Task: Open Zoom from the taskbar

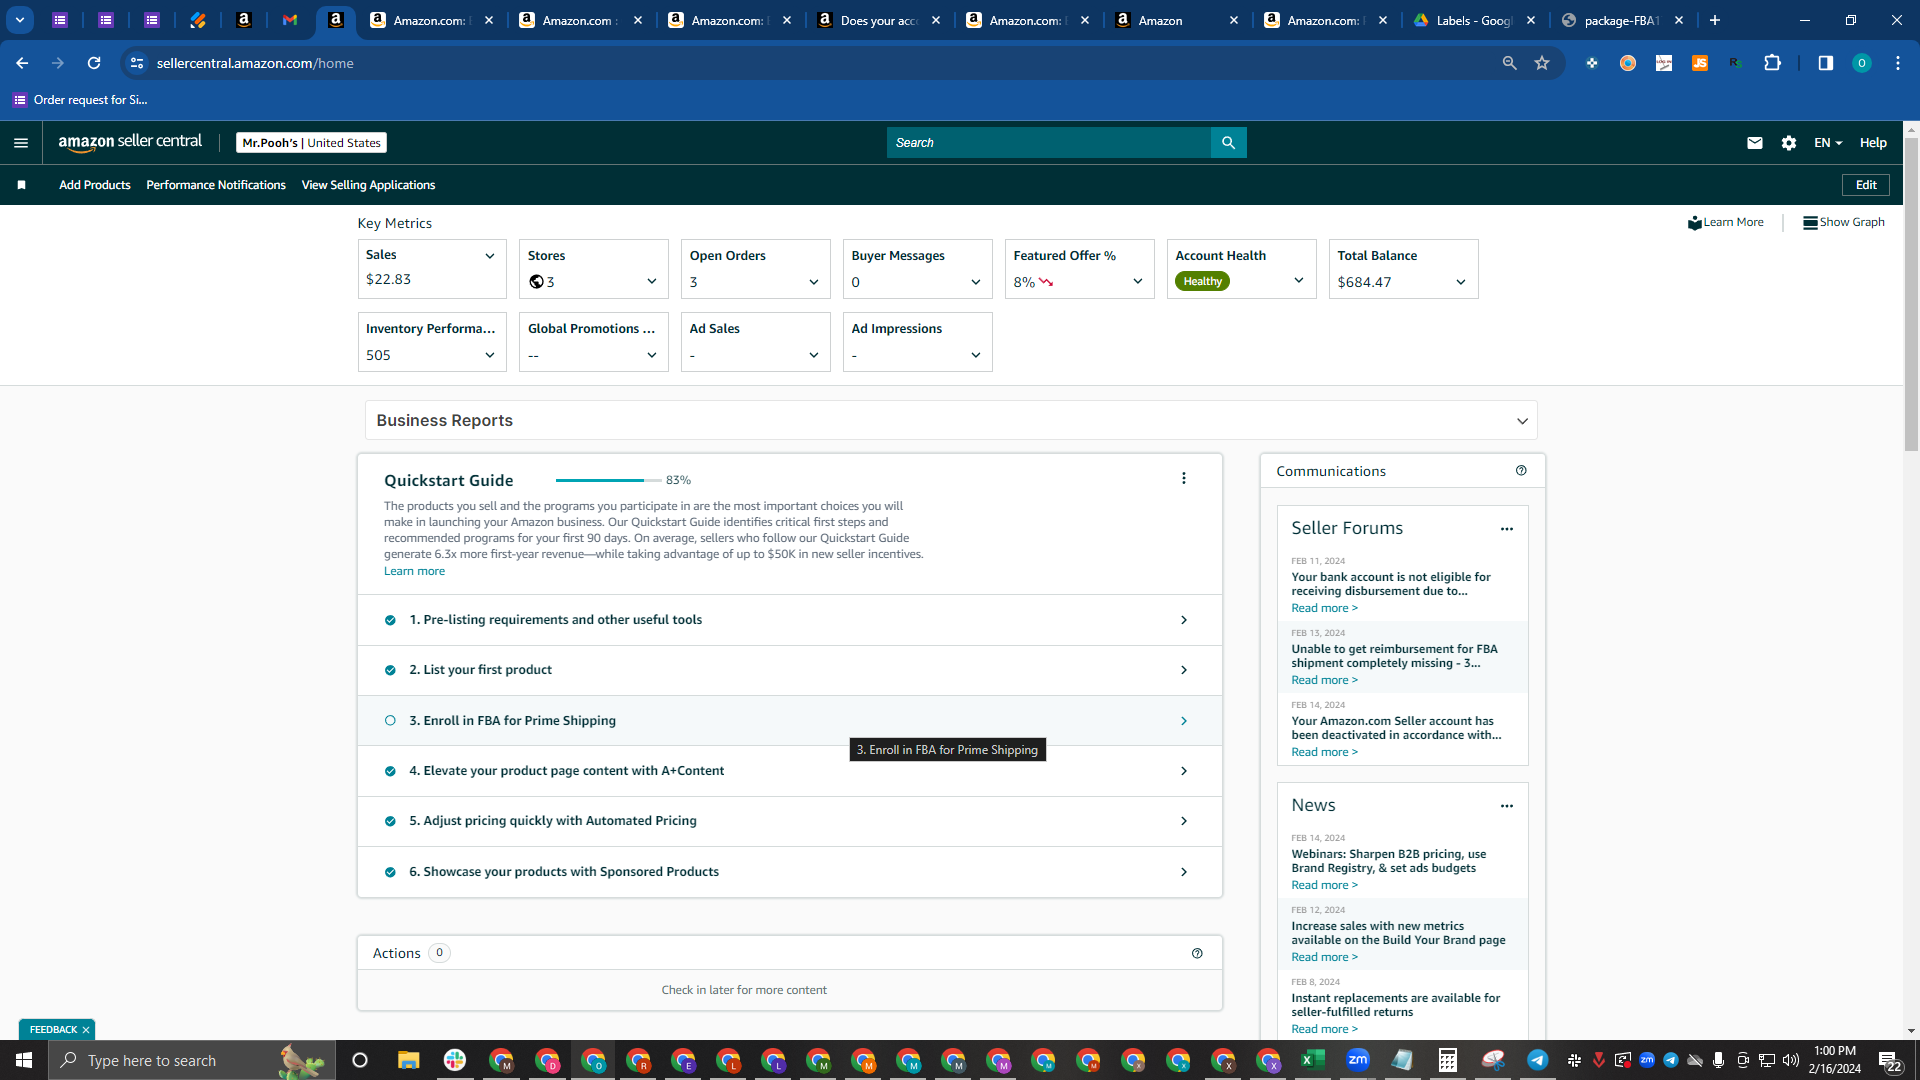Action: tap(1357, 1060)
